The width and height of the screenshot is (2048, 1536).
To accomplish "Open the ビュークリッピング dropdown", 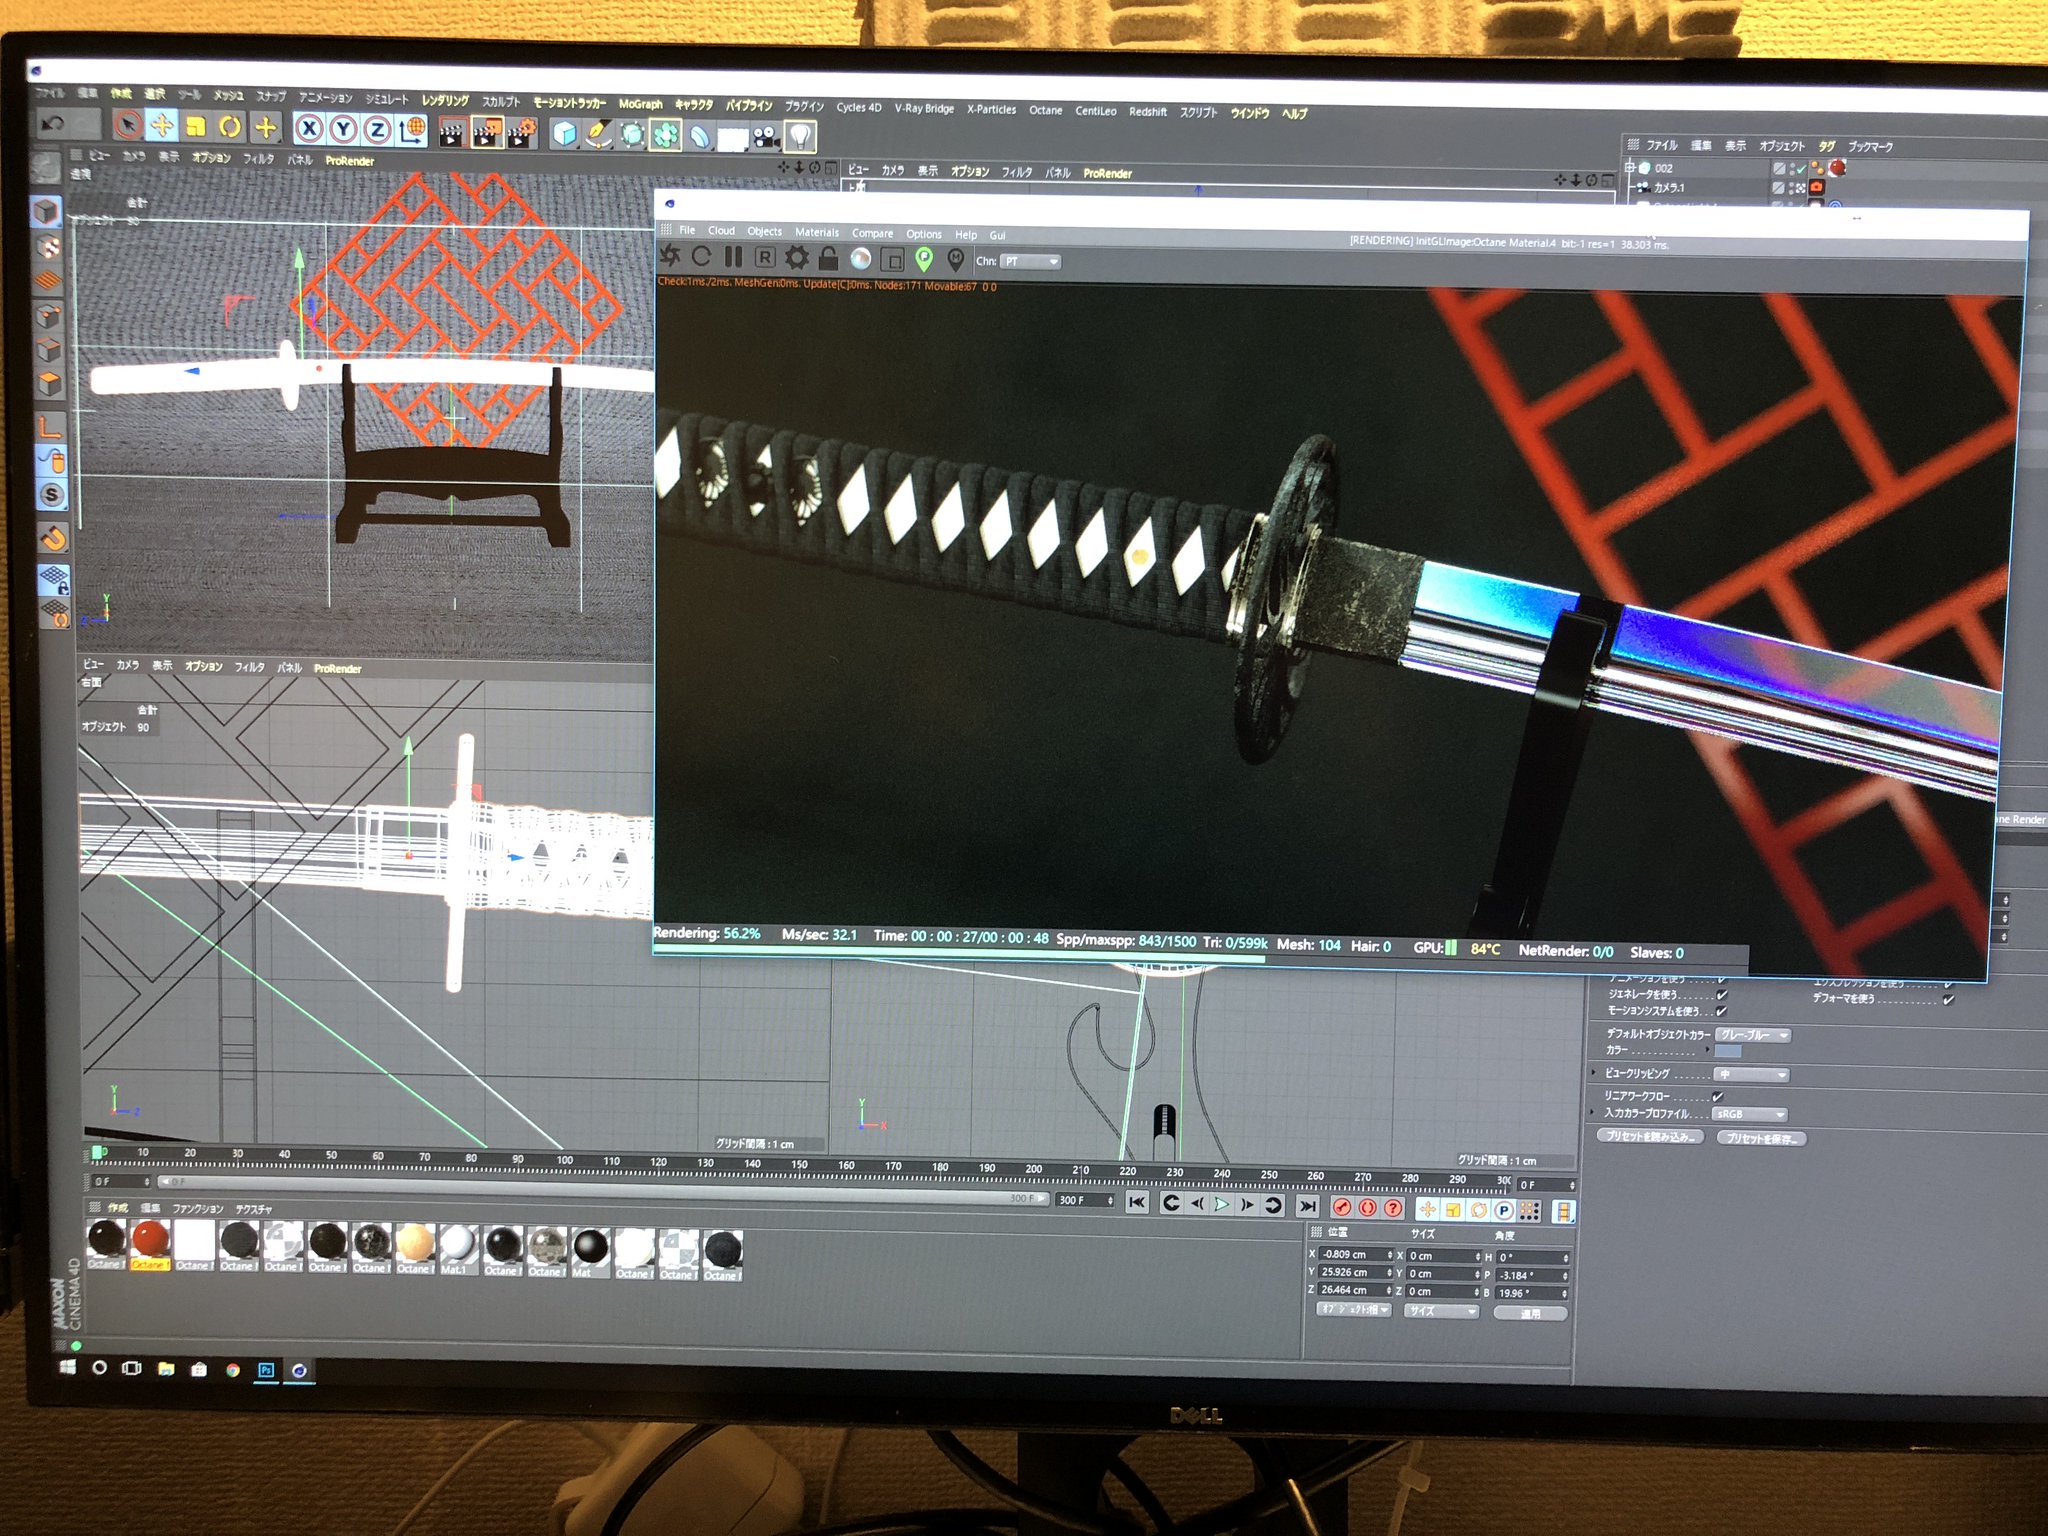I will click(1751, 1075).
